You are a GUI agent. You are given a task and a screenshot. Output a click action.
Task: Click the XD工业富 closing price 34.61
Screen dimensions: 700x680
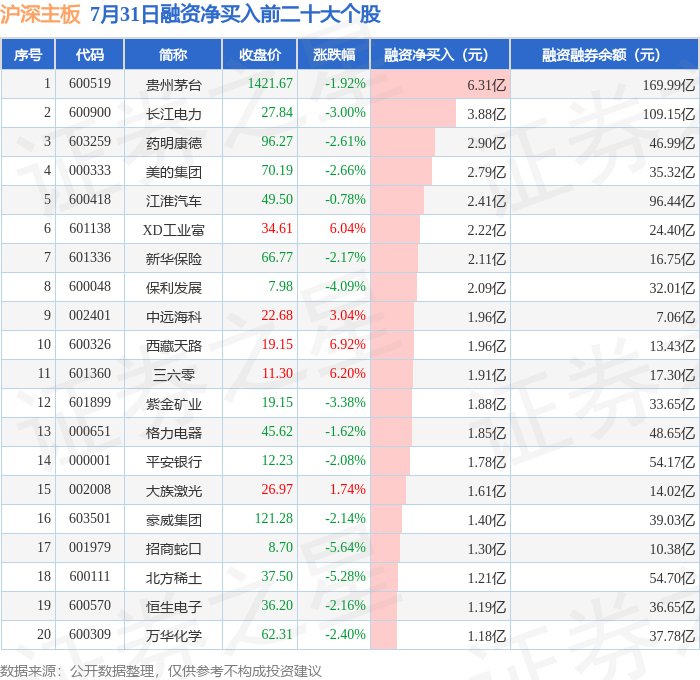276,229
